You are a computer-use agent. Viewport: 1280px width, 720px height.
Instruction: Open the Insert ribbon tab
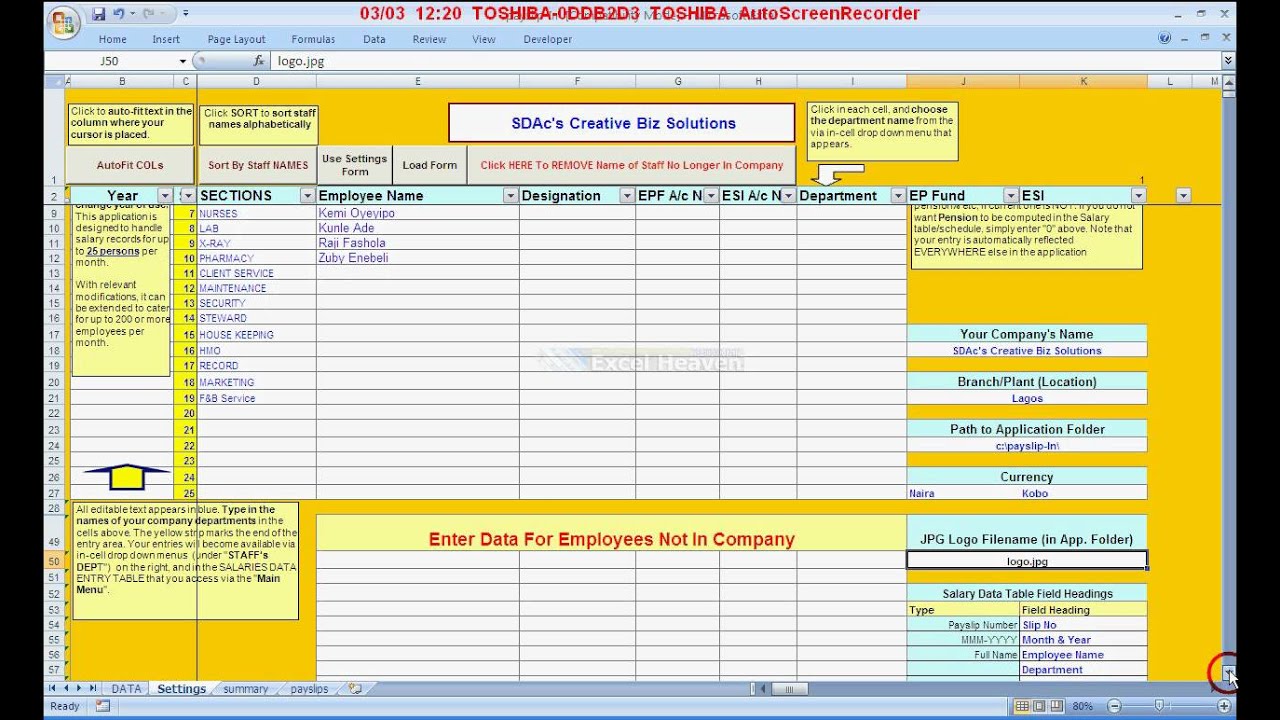(166, 39)
